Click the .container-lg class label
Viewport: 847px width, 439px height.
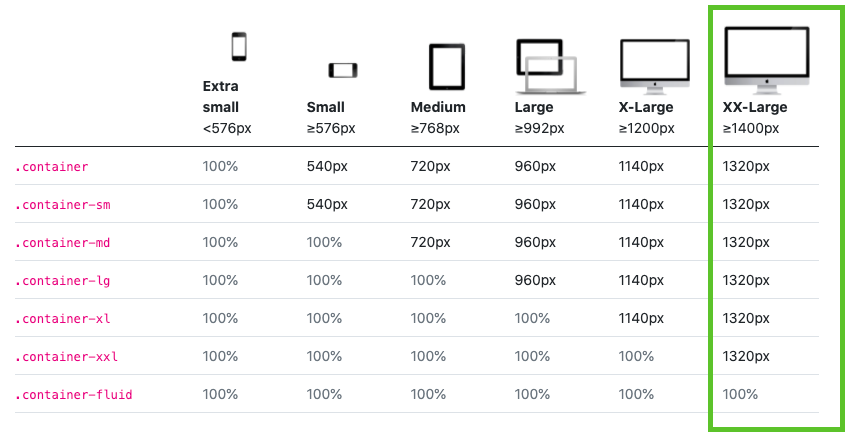tap(62, 281)
